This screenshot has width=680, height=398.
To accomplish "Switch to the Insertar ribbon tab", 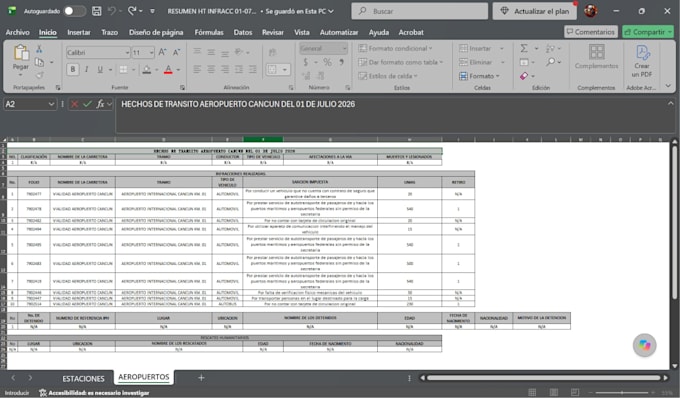I will [78, 32].
